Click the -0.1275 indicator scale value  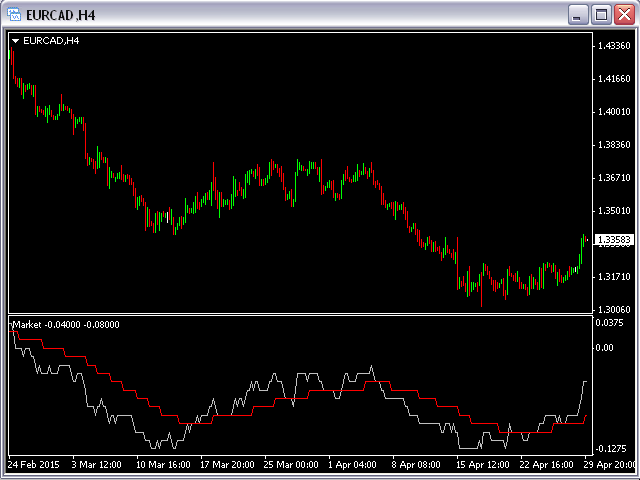coord(608,448)
